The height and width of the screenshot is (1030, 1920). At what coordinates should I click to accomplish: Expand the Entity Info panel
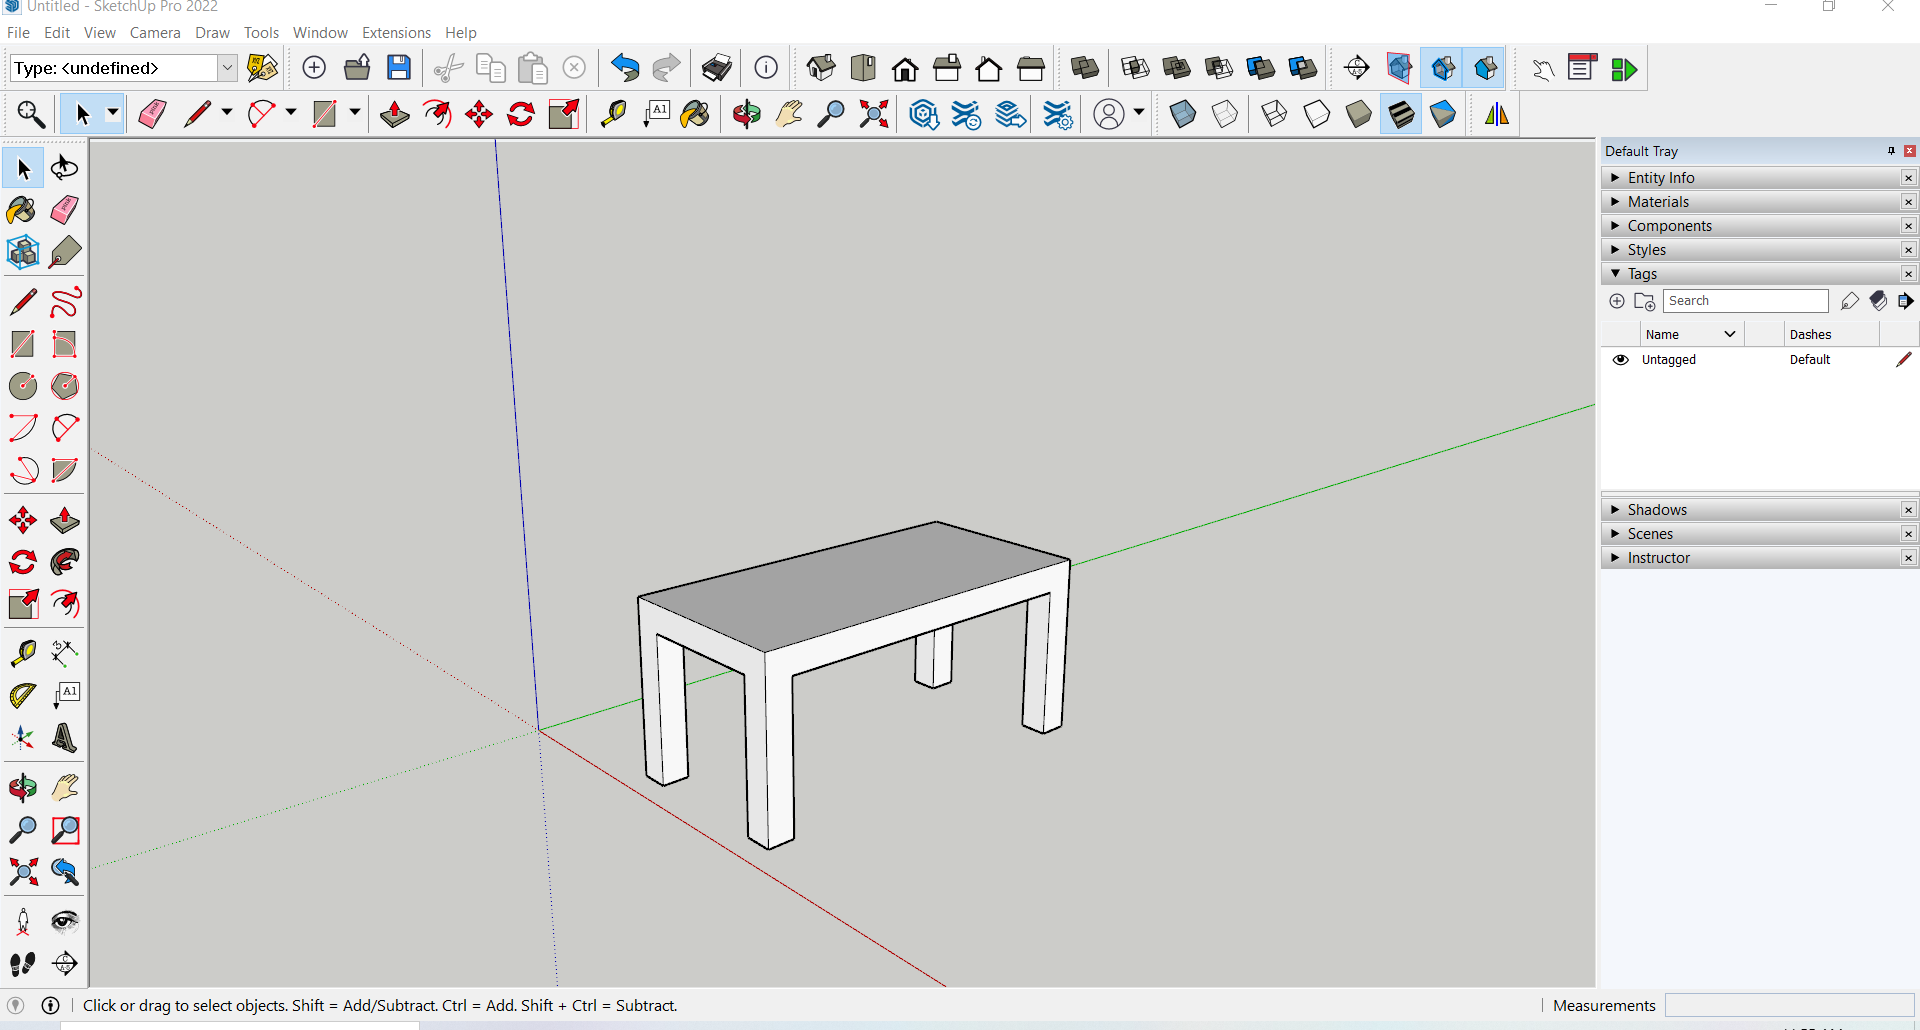(x=1614, y=178)
